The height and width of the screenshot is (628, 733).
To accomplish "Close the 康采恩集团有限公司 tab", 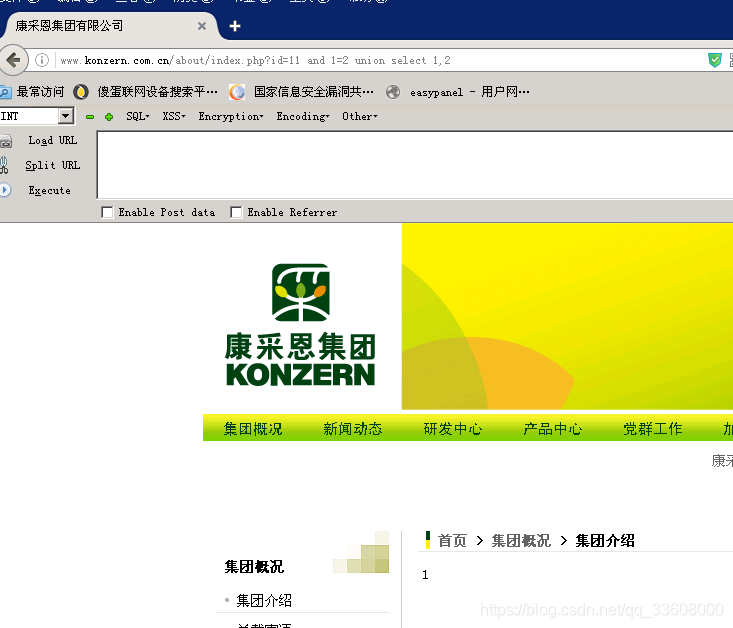I will tap(202, 26).
